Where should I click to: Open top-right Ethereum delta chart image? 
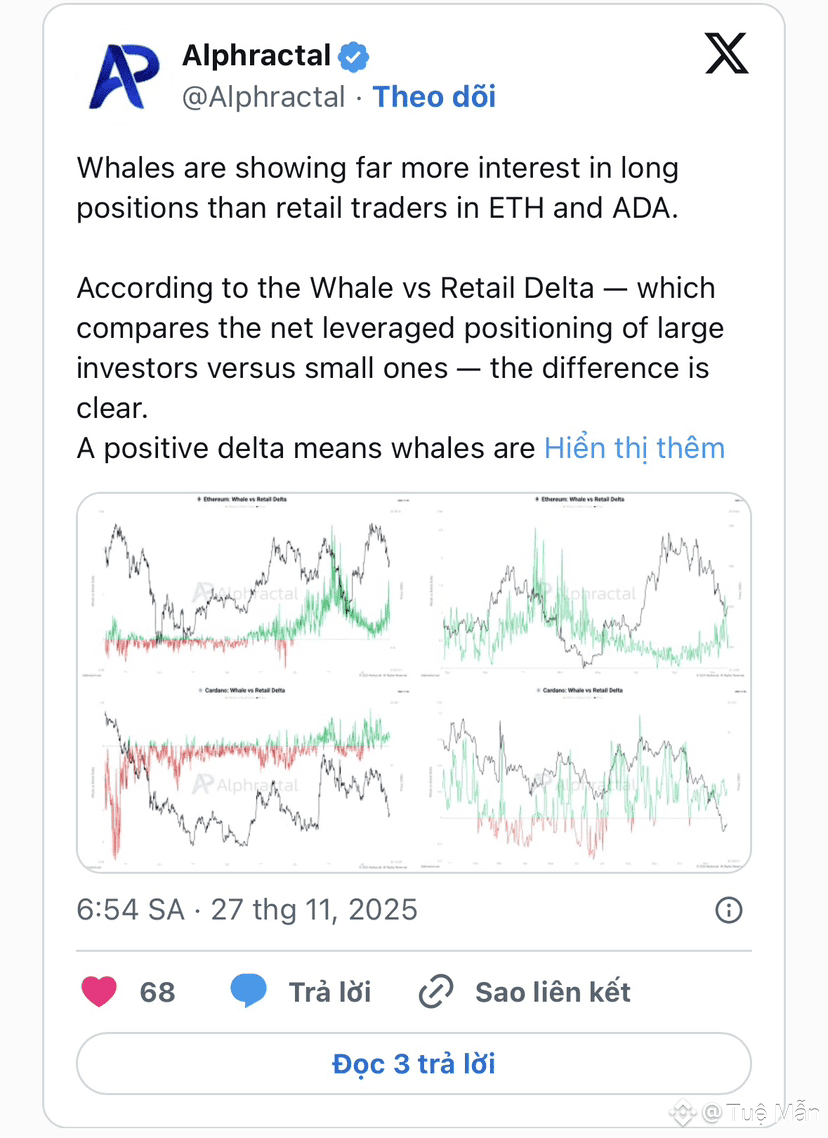[584, 585]
